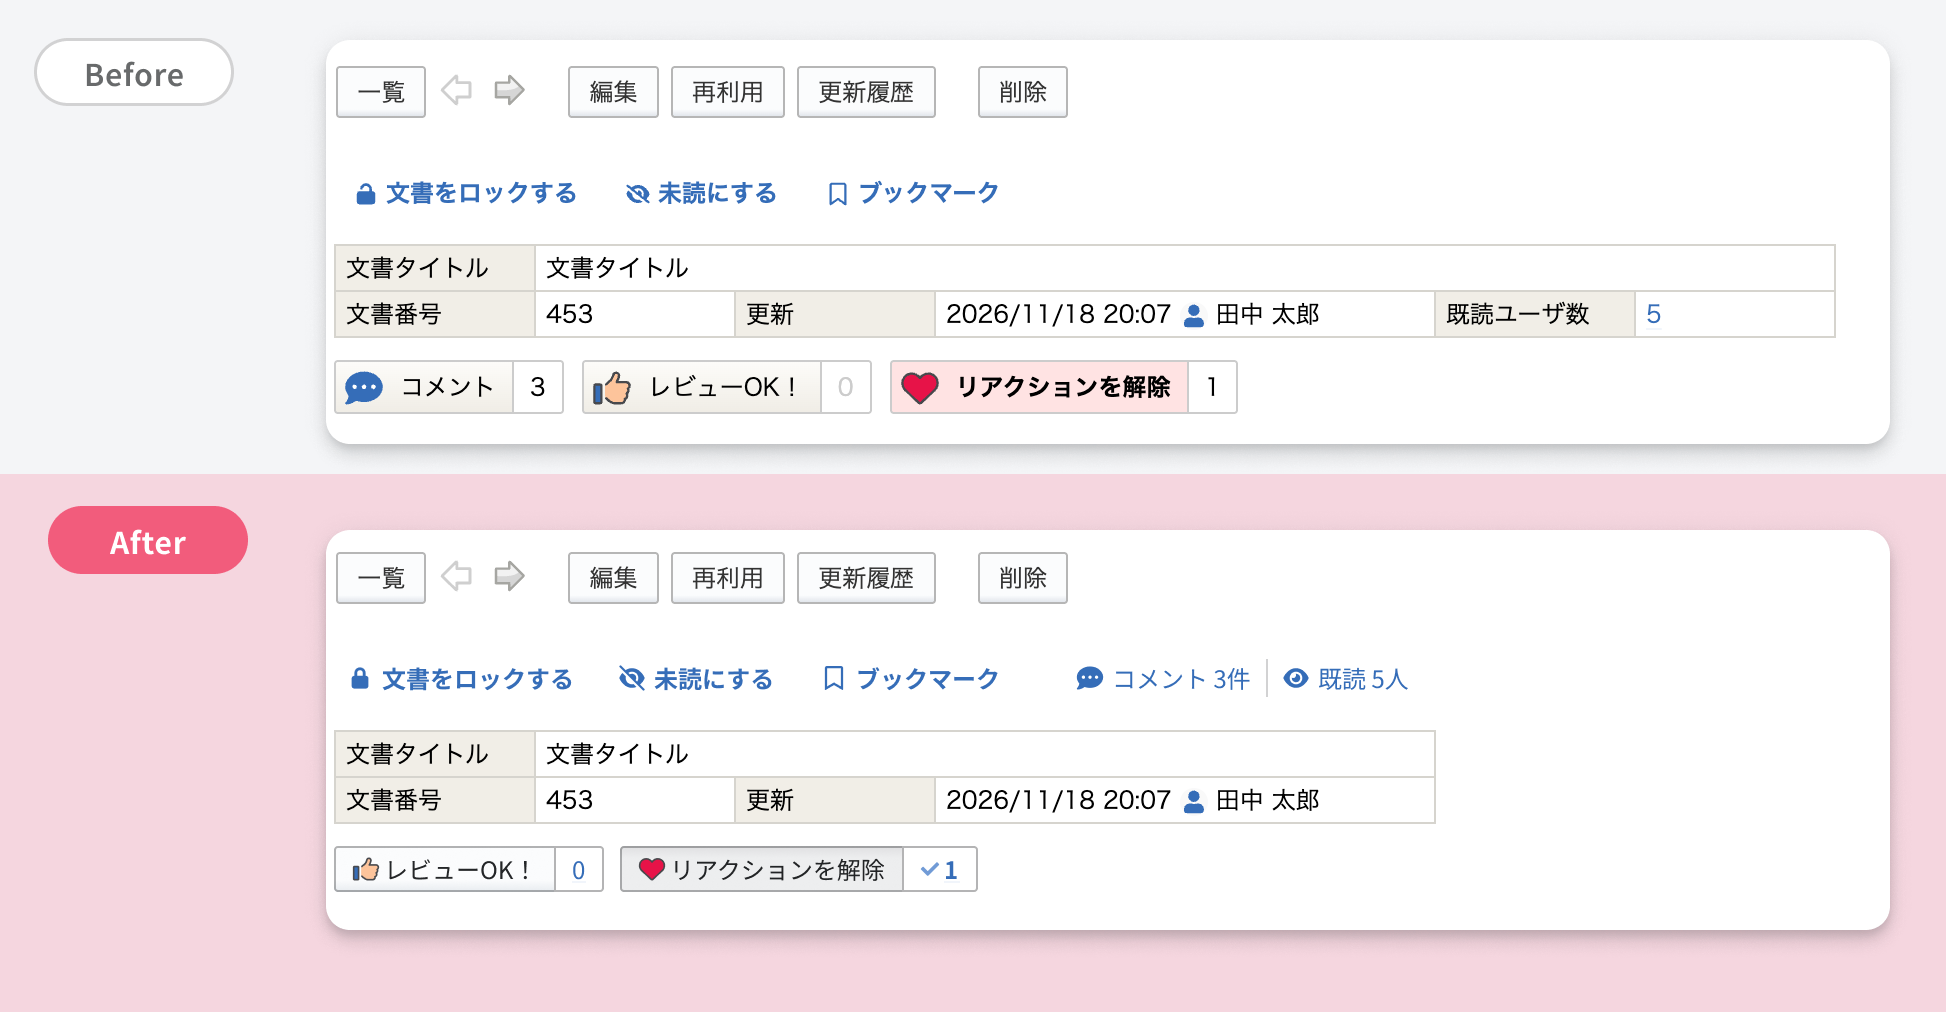Click コメント 3件 link in After panel
Viewport: 1946px width, 1012px height.
click(x=1181, y=679)
